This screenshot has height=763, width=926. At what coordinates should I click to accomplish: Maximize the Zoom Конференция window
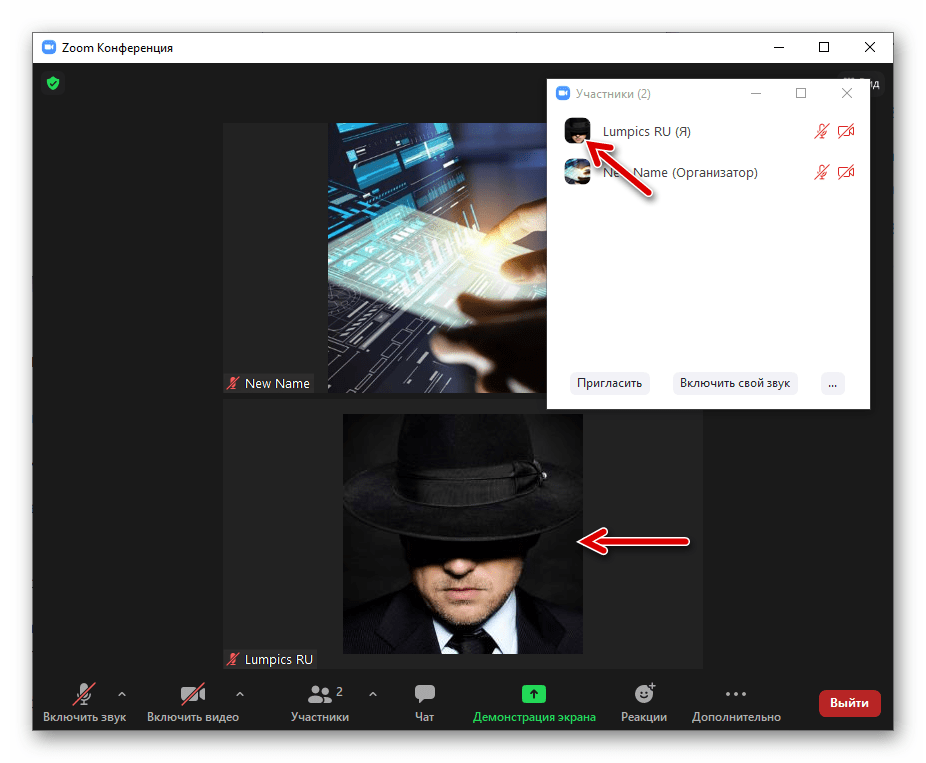(824, 47)
